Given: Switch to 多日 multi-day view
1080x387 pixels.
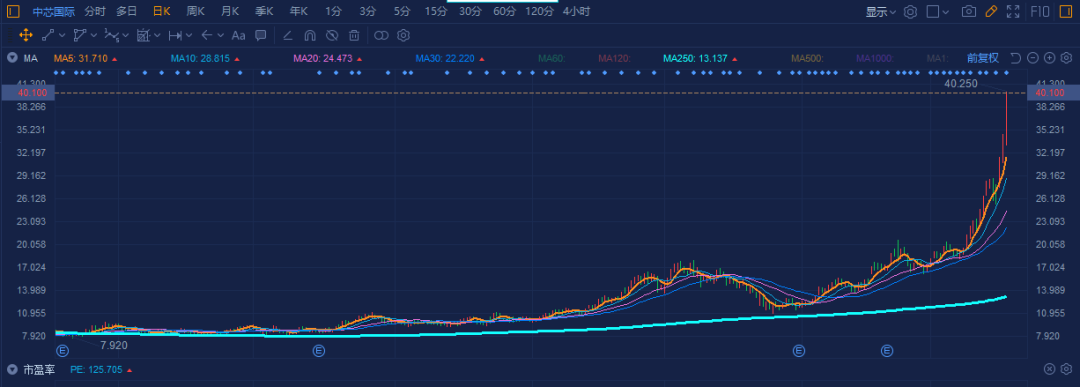Looking at the screenshot, I should [127, 12].
